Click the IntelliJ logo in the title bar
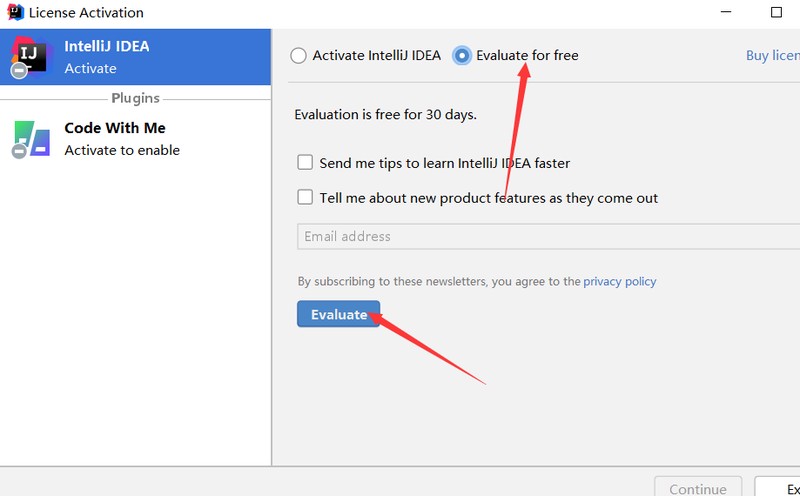 coord(15,11)
